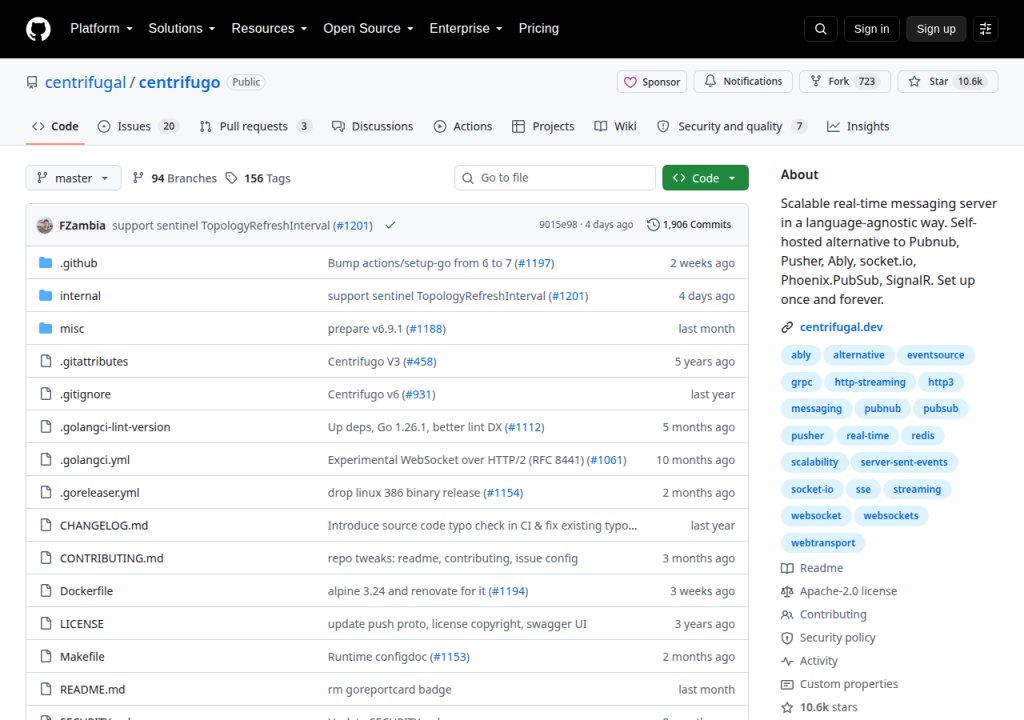
Task: Click FZambia's avatar thumbnail
Action: 45,225
